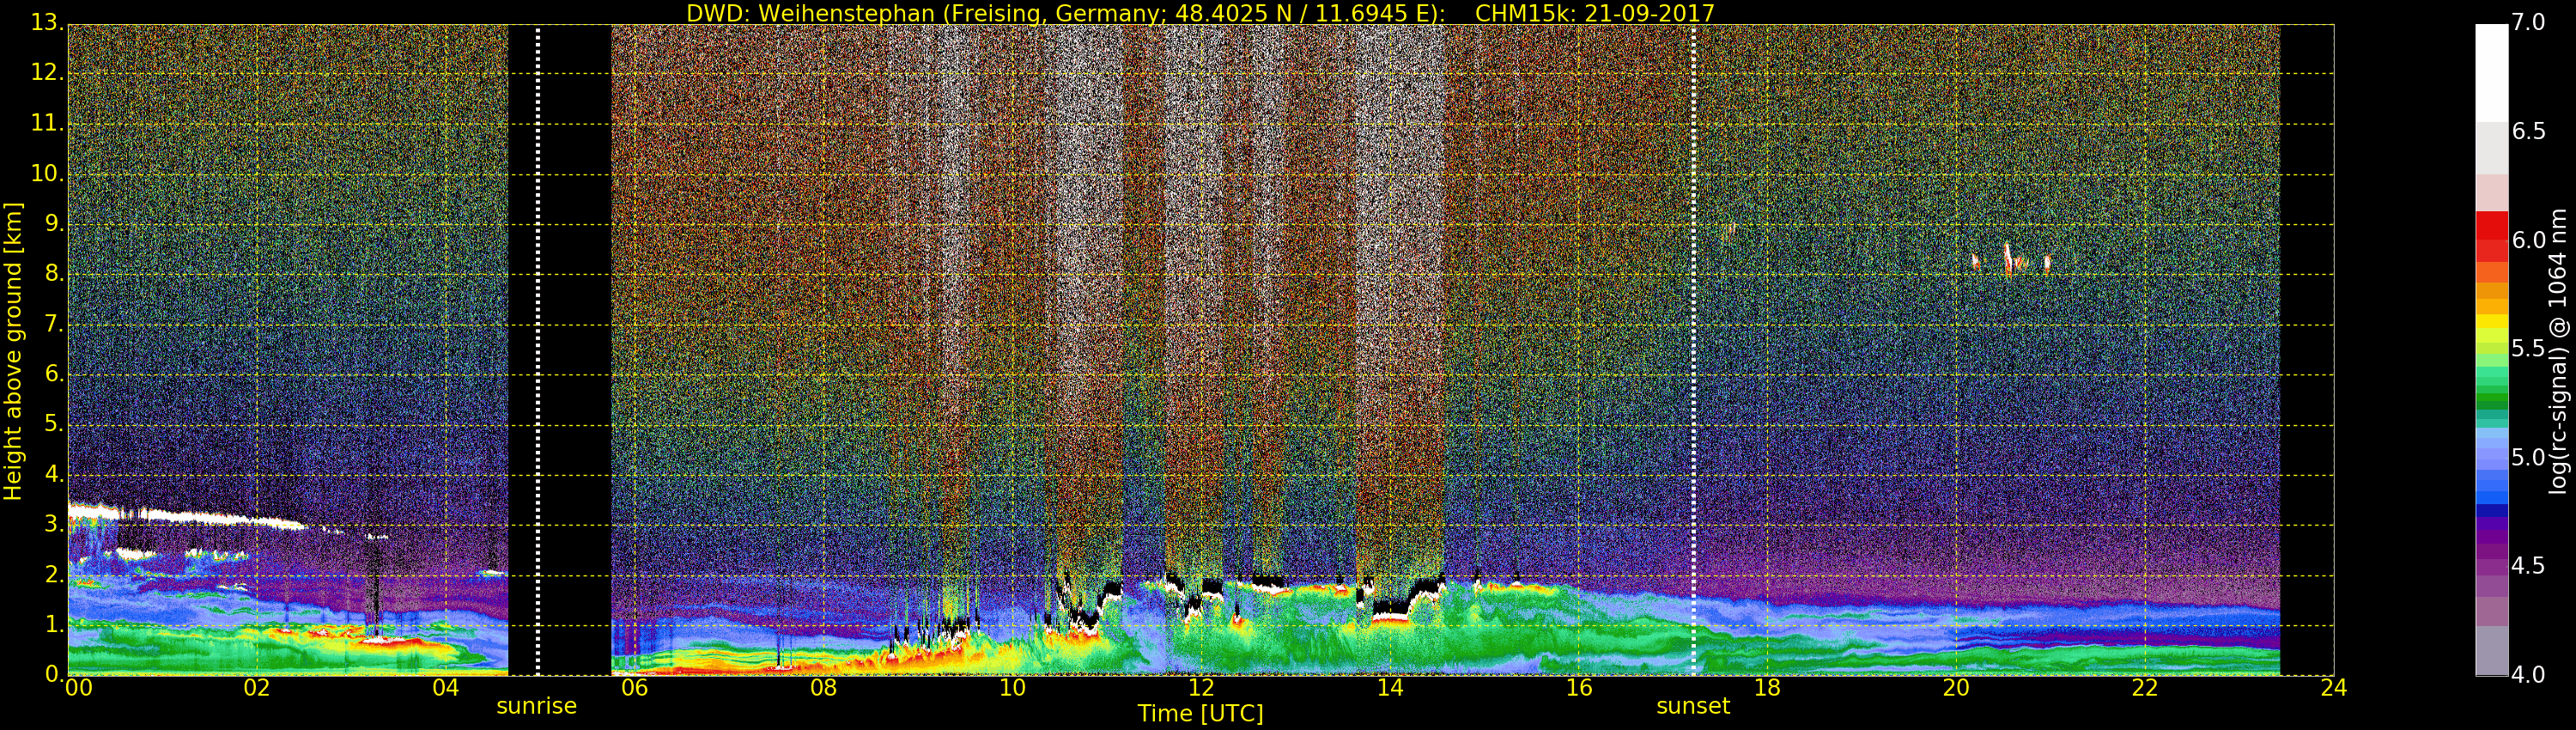Click the '20' time axis tick label

coord(1956,687)
